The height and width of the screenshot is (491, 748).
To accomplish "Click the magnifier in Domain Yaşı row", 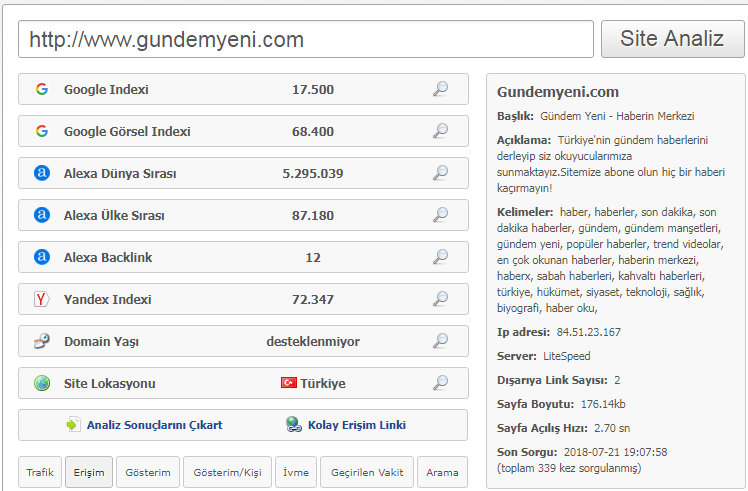I will pos(440,341).
